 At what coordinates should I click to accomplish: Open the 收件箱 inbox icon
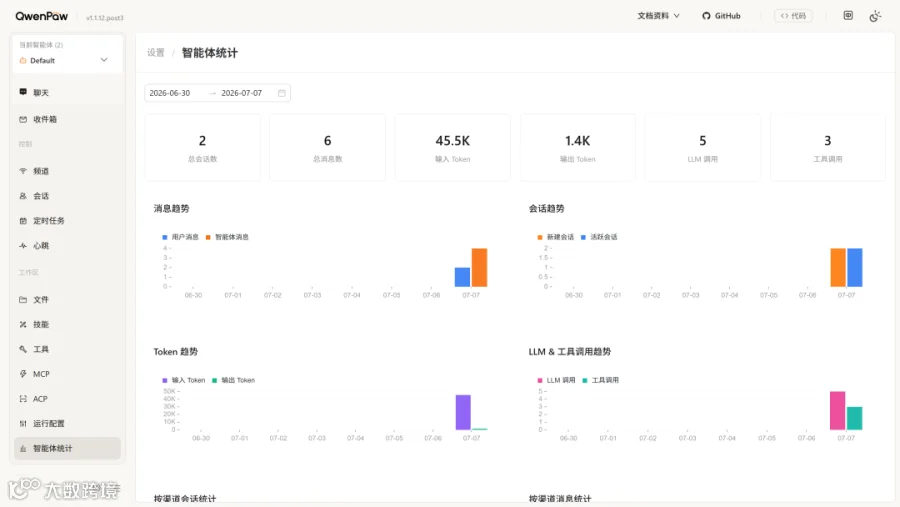[x=23, y=119]
